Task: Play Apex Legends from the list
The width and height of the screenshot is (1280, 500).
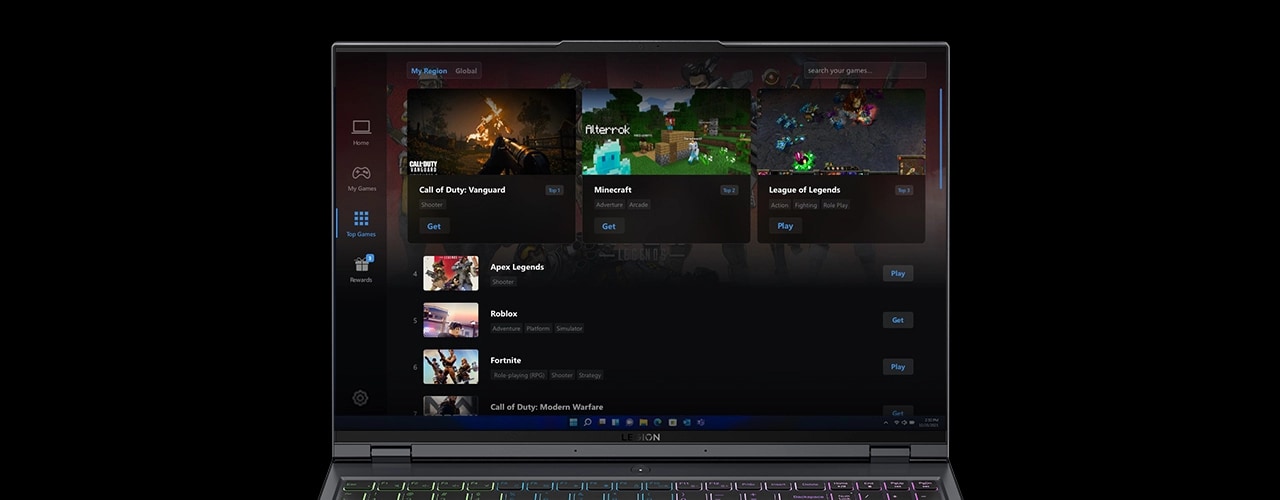Action: (x=898, y=273)
